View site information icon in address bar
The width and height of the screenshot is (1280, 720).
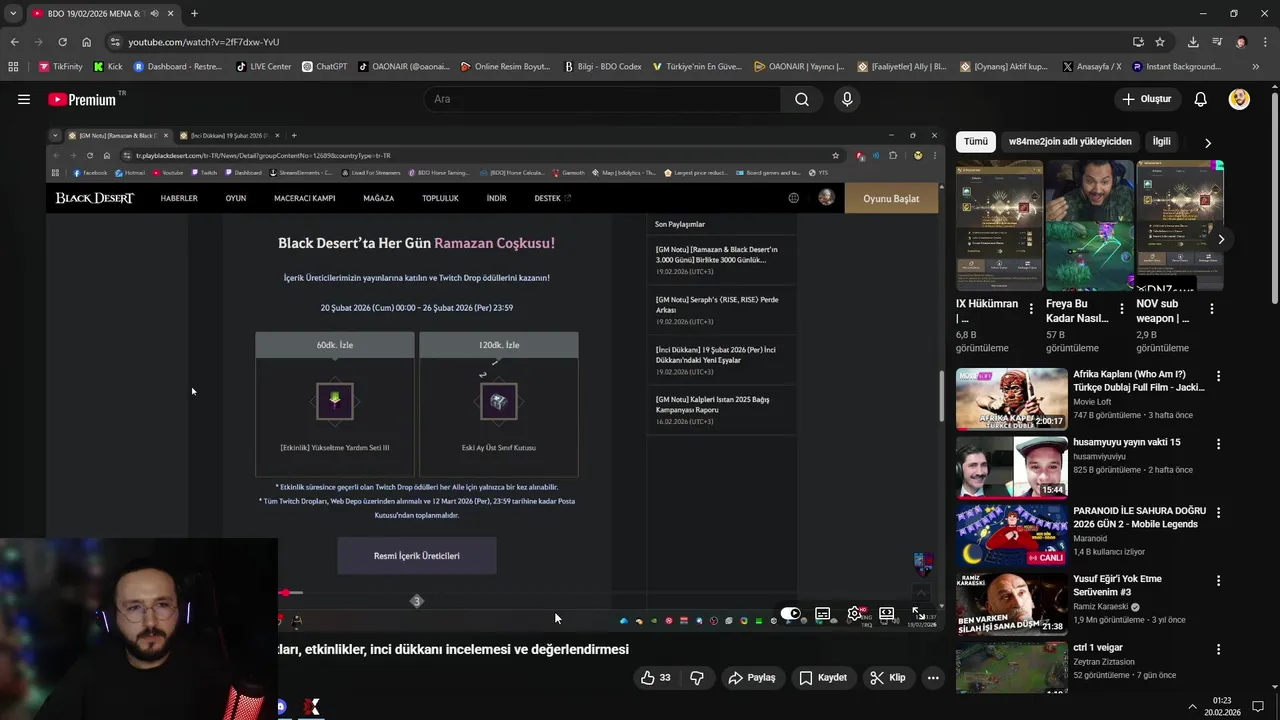click(116, 42)
